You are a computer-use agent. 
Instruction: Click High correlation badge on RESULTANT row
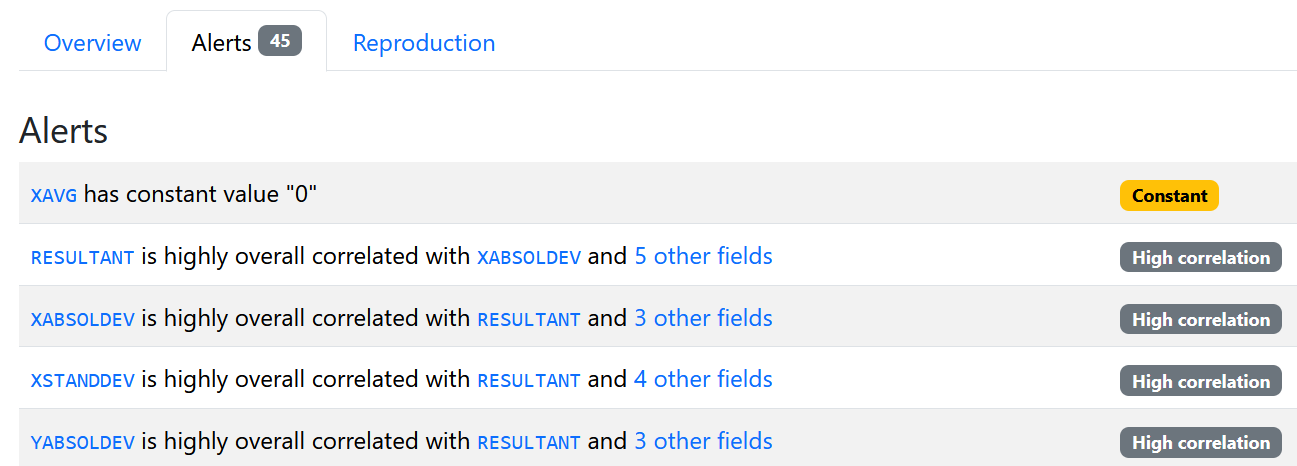[x=1200, y=257]
